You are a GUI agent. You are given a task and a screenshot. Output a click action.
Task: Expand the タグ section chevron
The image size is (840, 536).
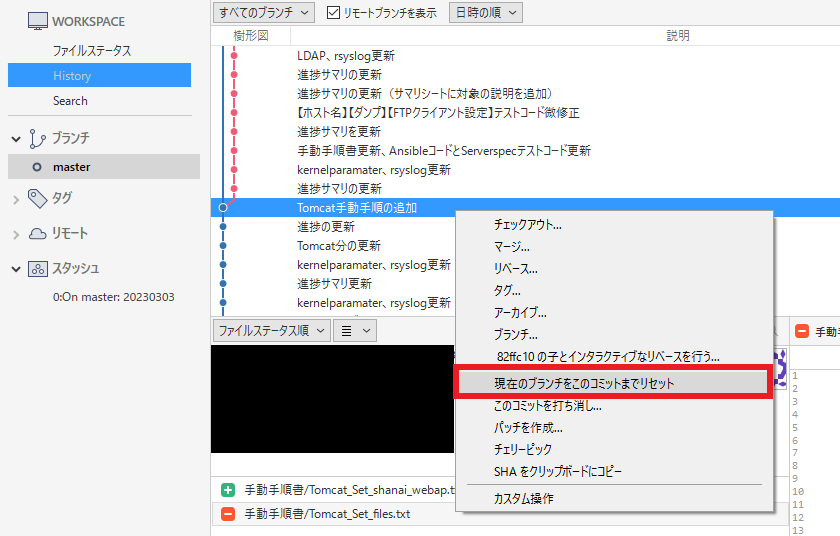click(x=16, y=200)
